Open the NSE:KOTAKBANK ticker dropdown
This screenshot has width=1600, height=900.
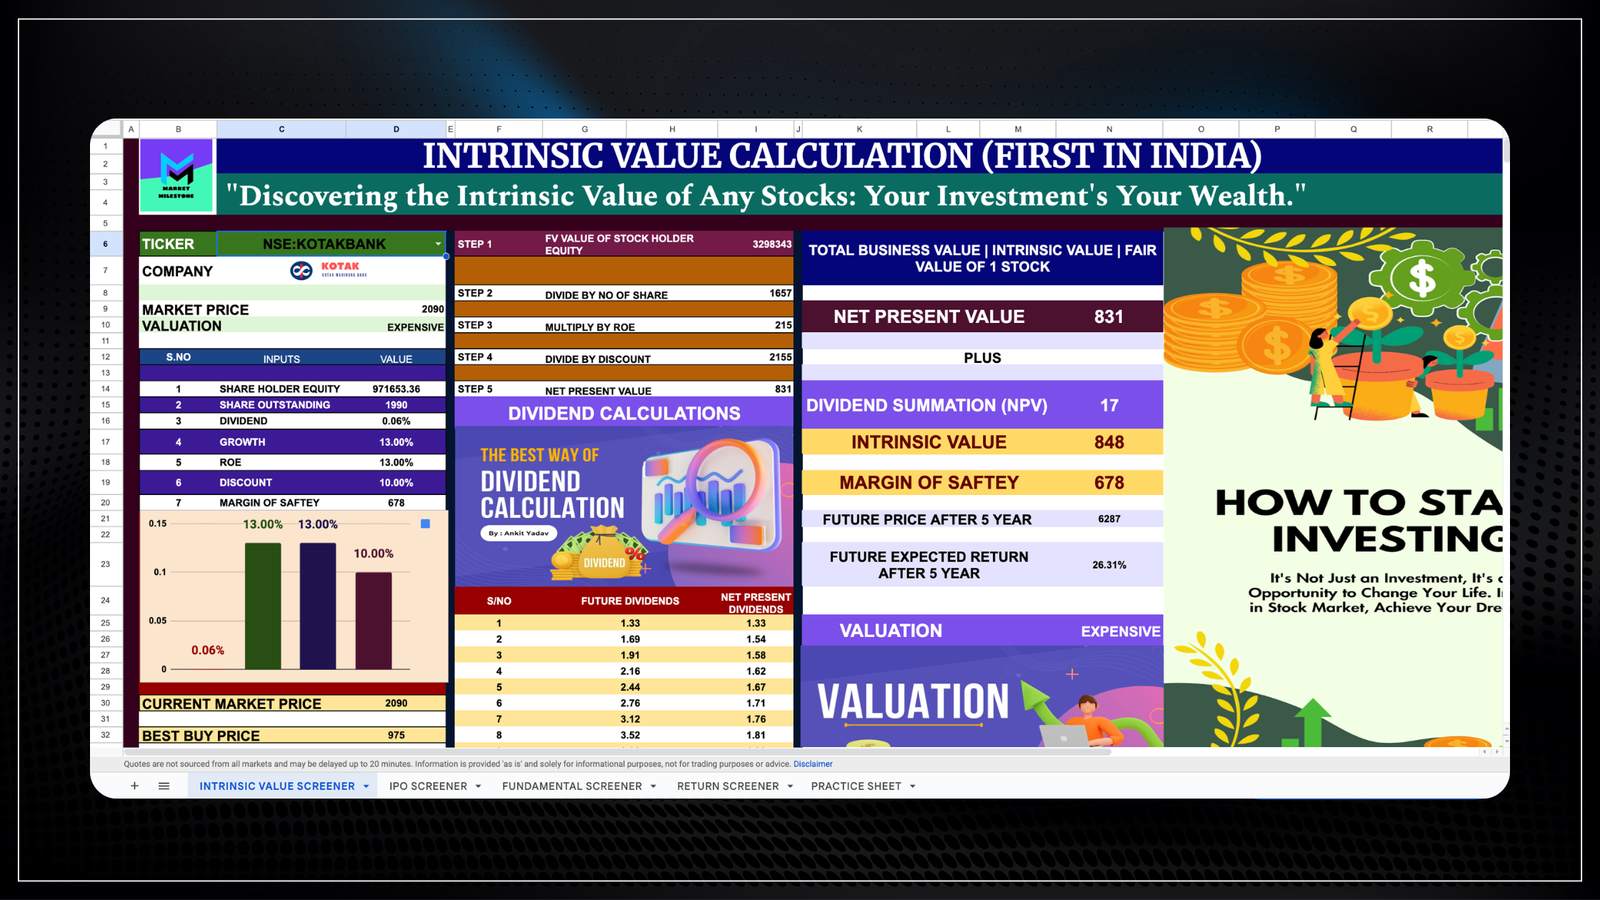tap(437, 243)
